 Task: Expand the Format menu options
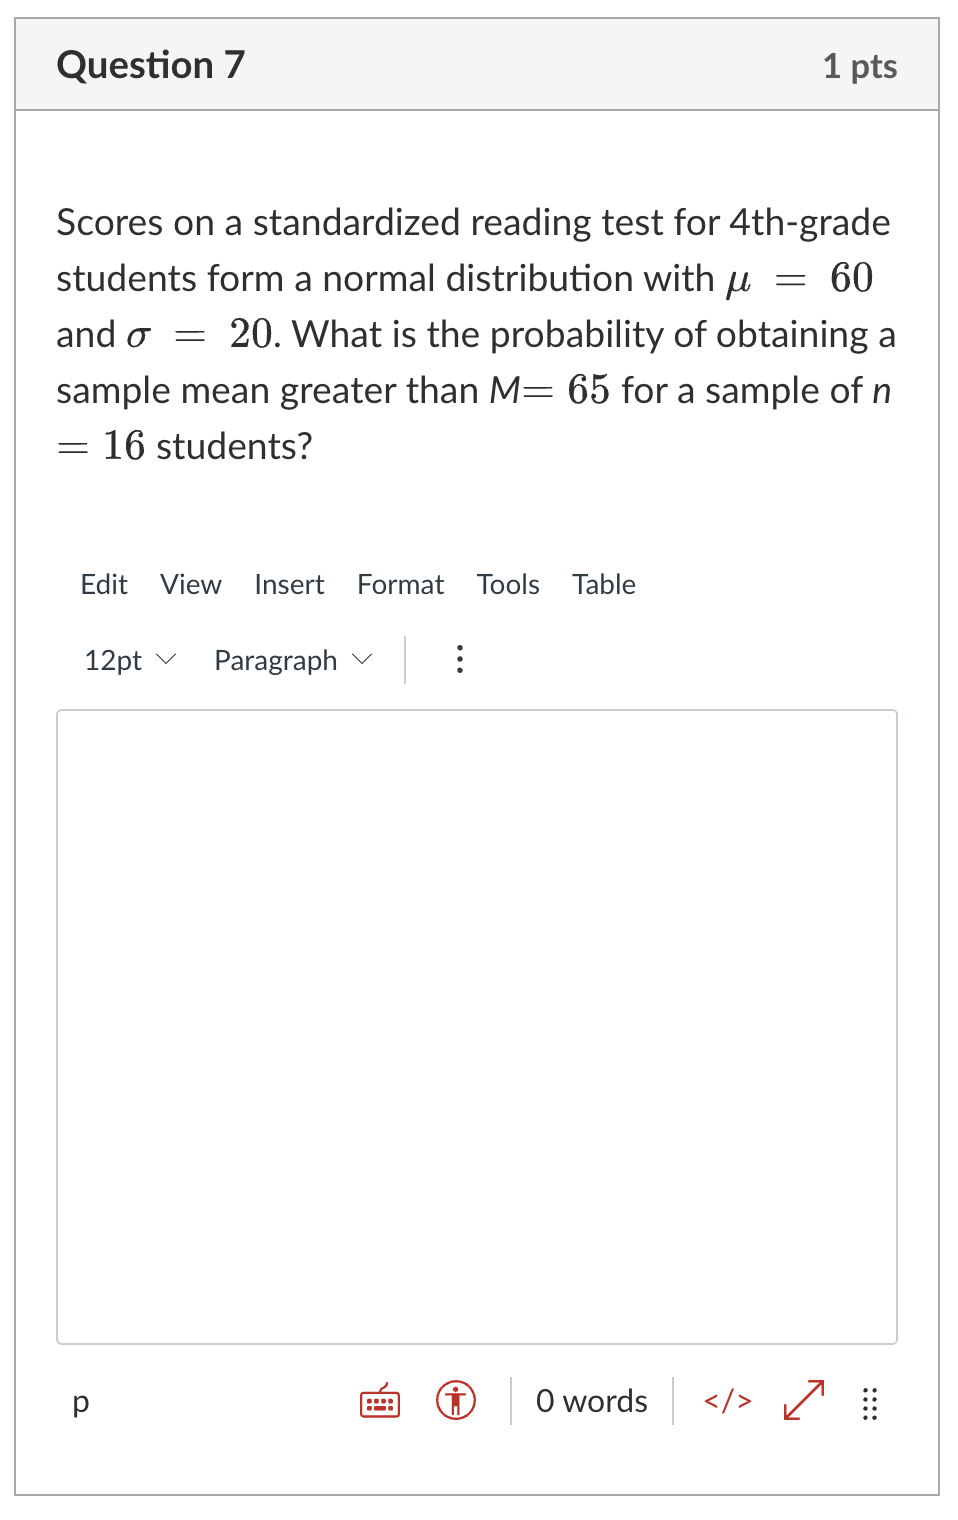[x=400, y=584]
